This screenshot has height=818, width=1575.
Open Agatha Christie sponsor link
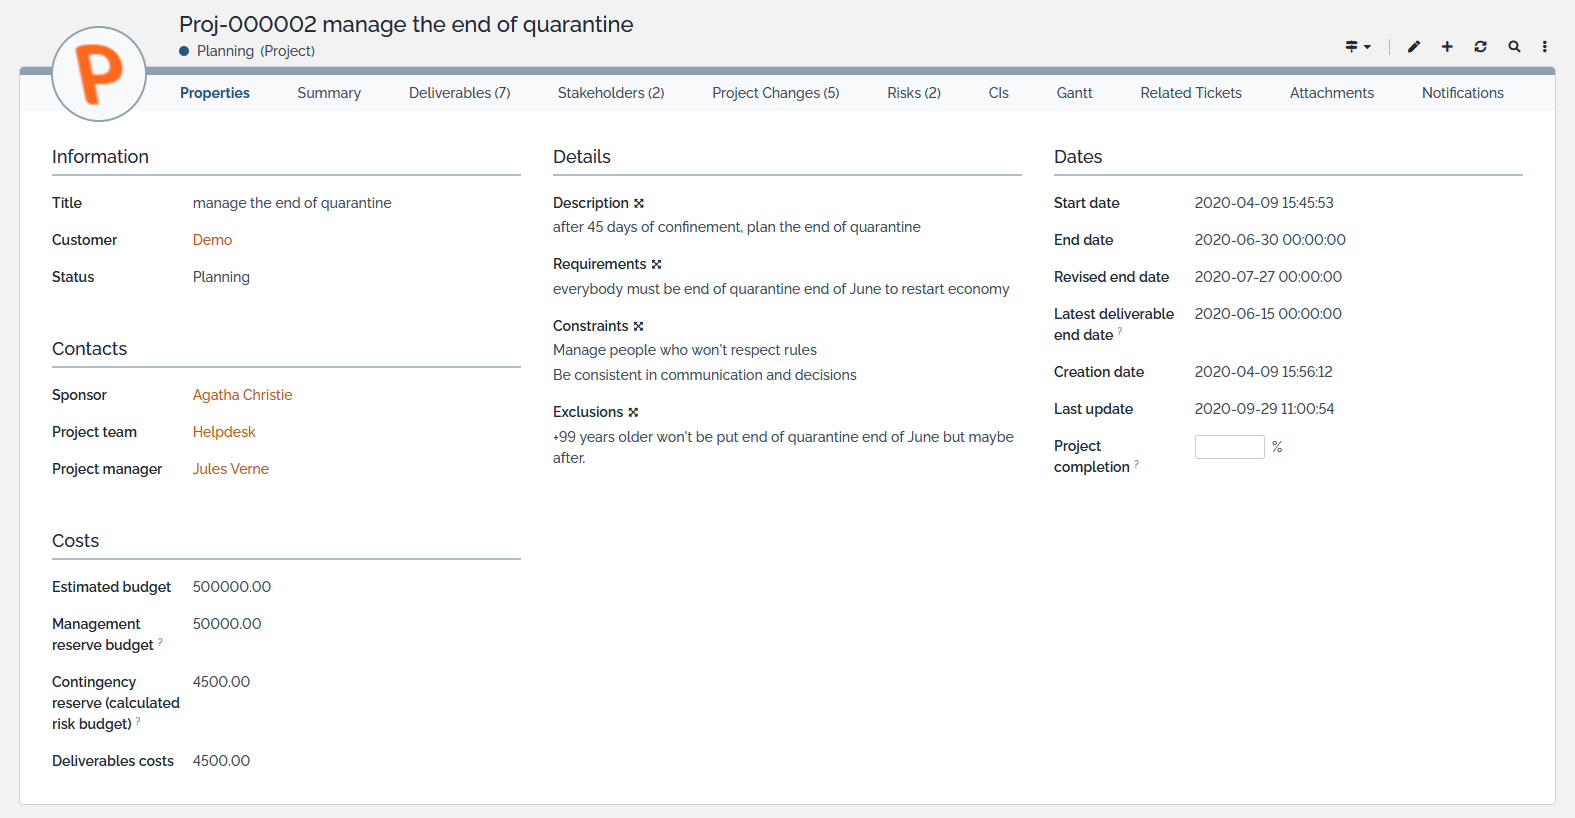[x=242, y=395]
